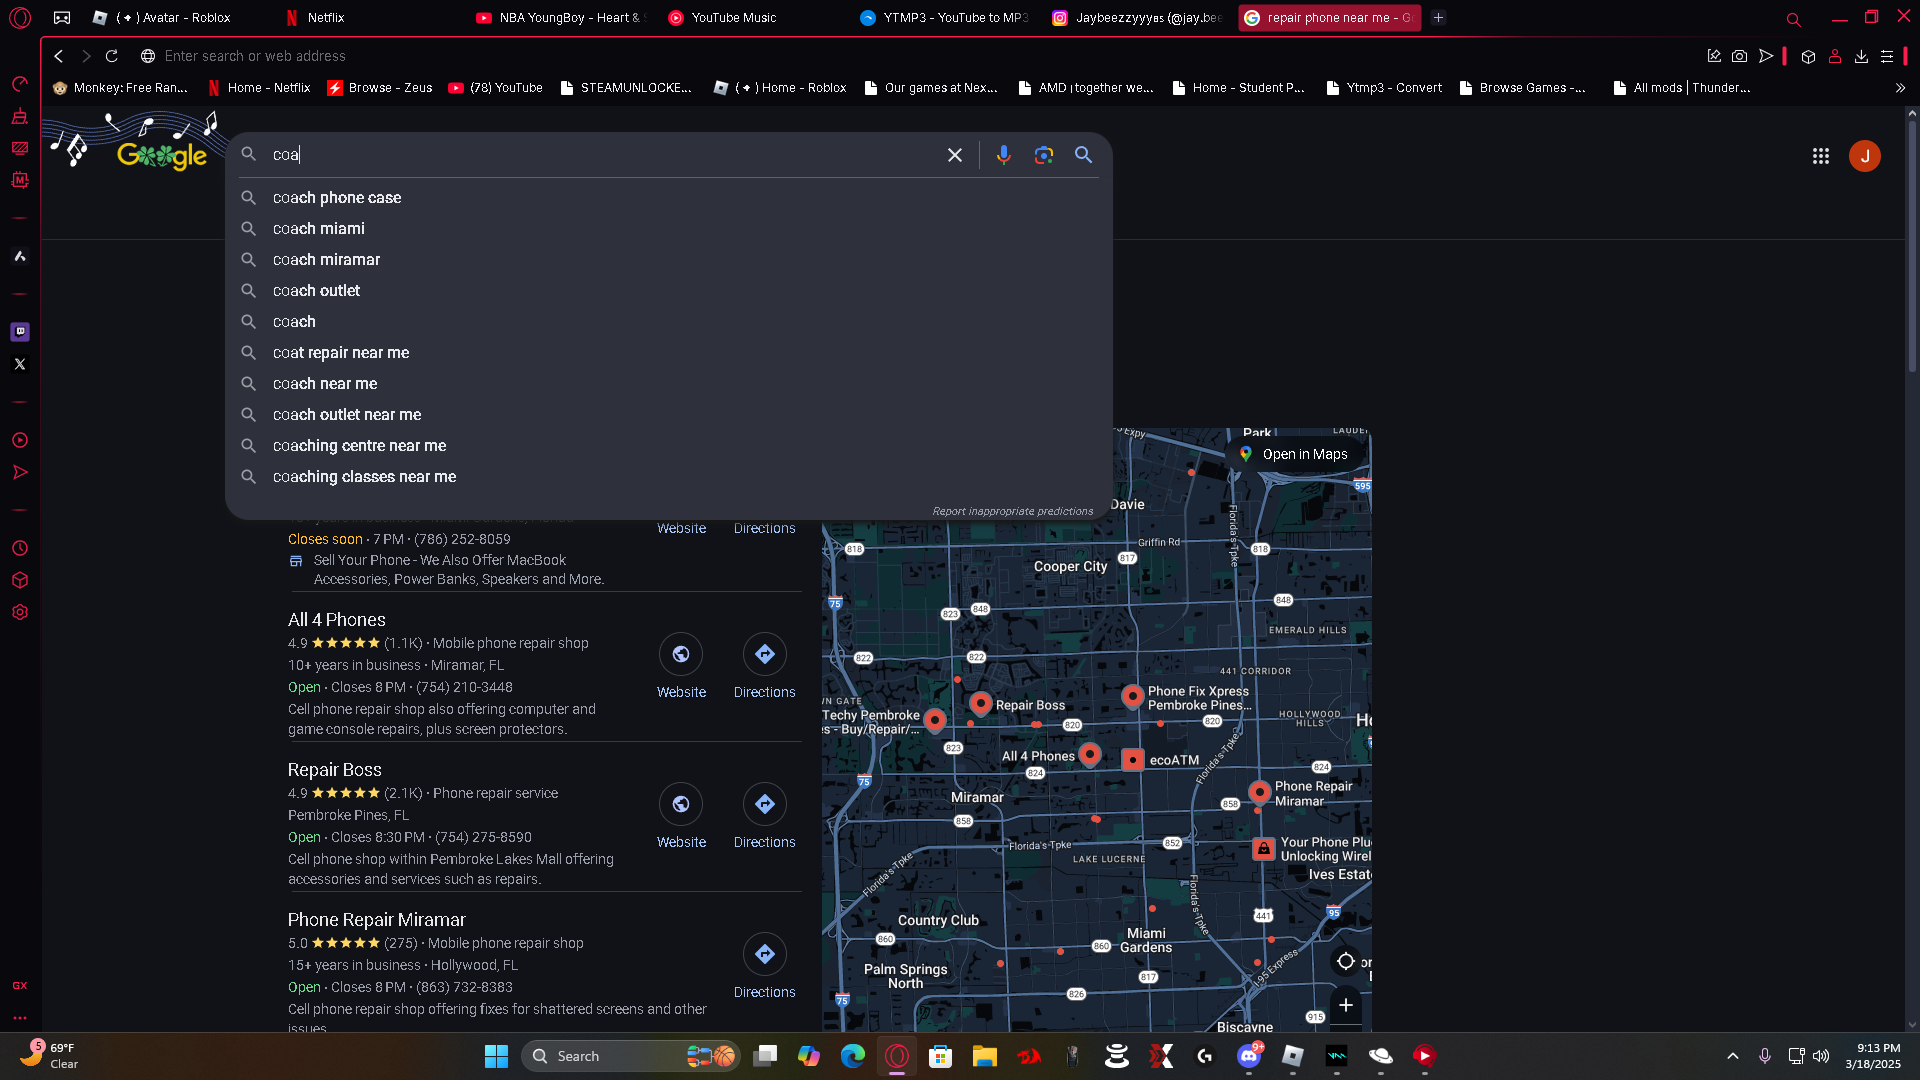The image size is (1920, 1080).
Task: Center the map on your location
Action: (x=1346, y=961)
